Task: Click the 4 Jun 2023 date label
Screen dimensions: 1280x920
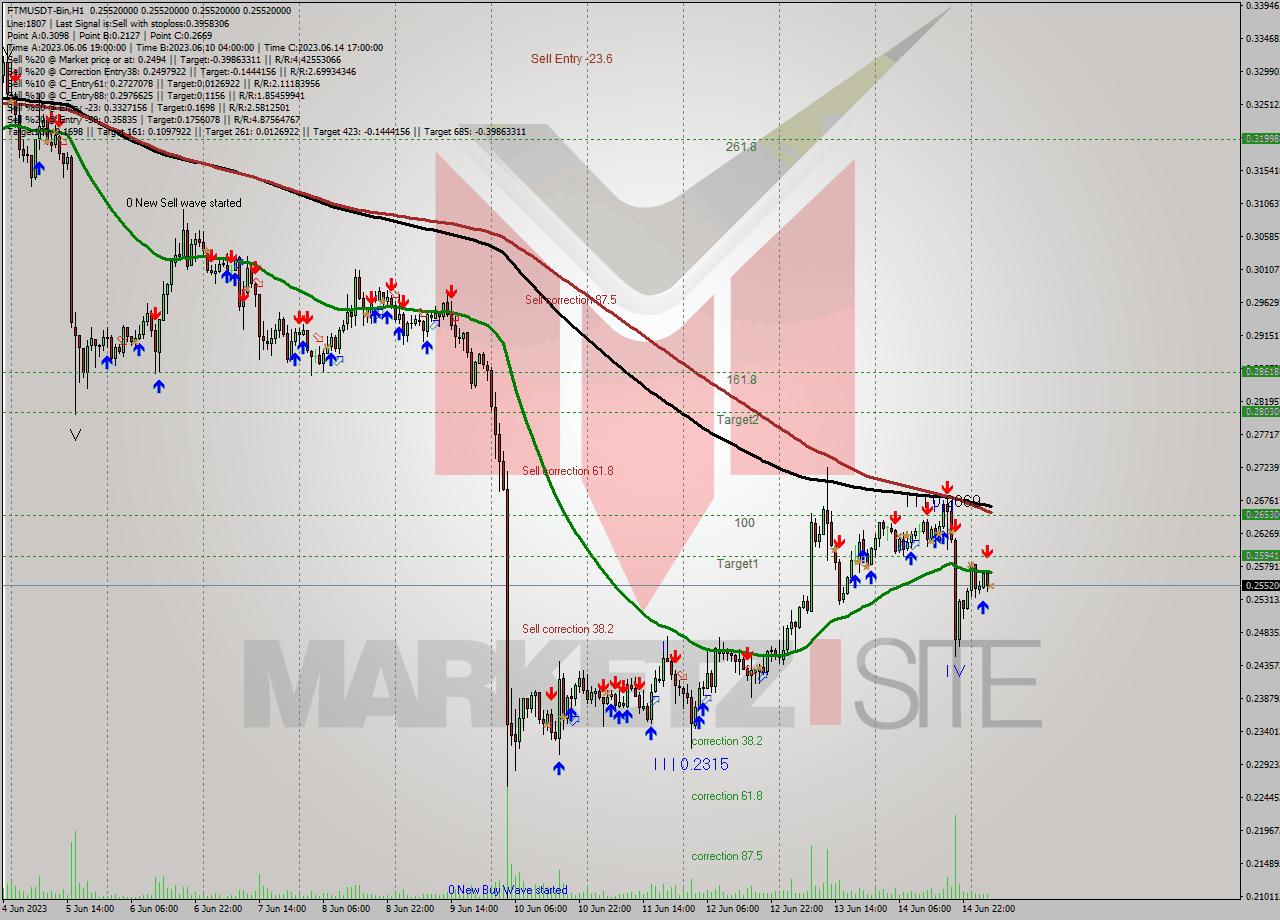Action: pyautogui.click(x=25, y=909)
